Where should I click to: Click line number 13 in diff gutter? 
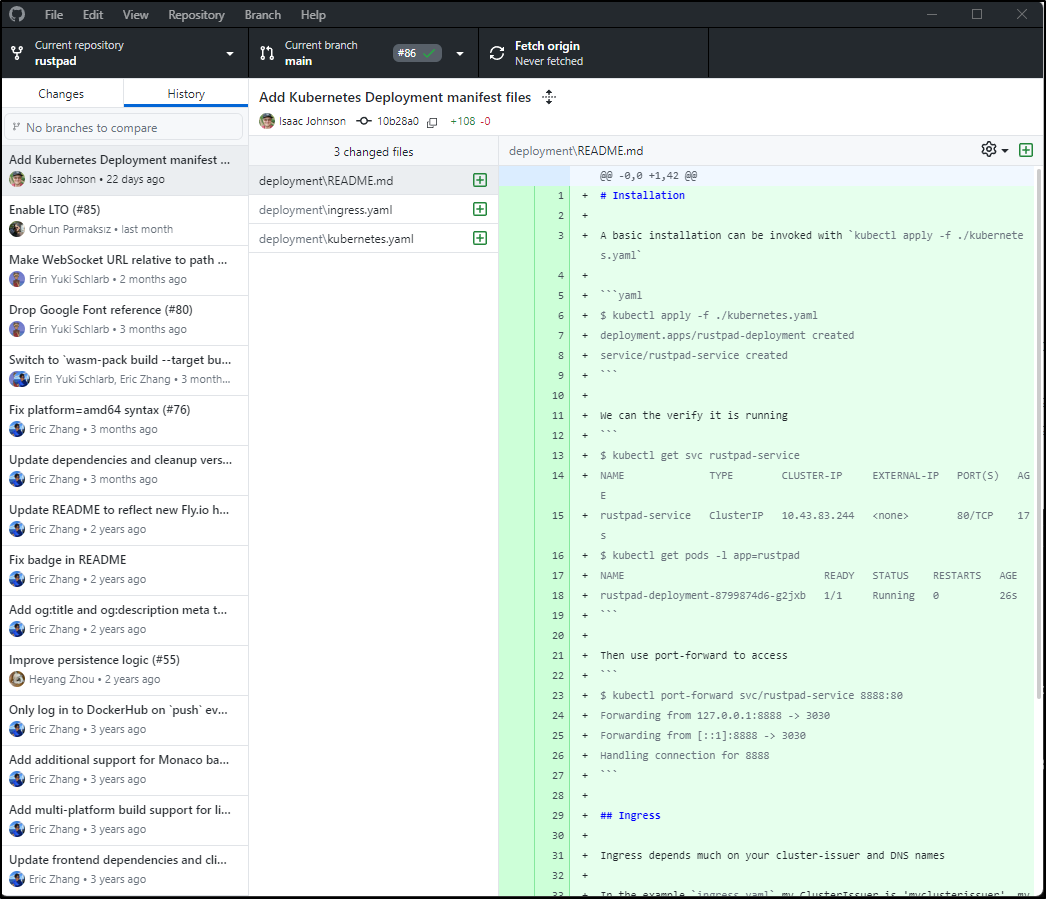(x=558, y=456)
